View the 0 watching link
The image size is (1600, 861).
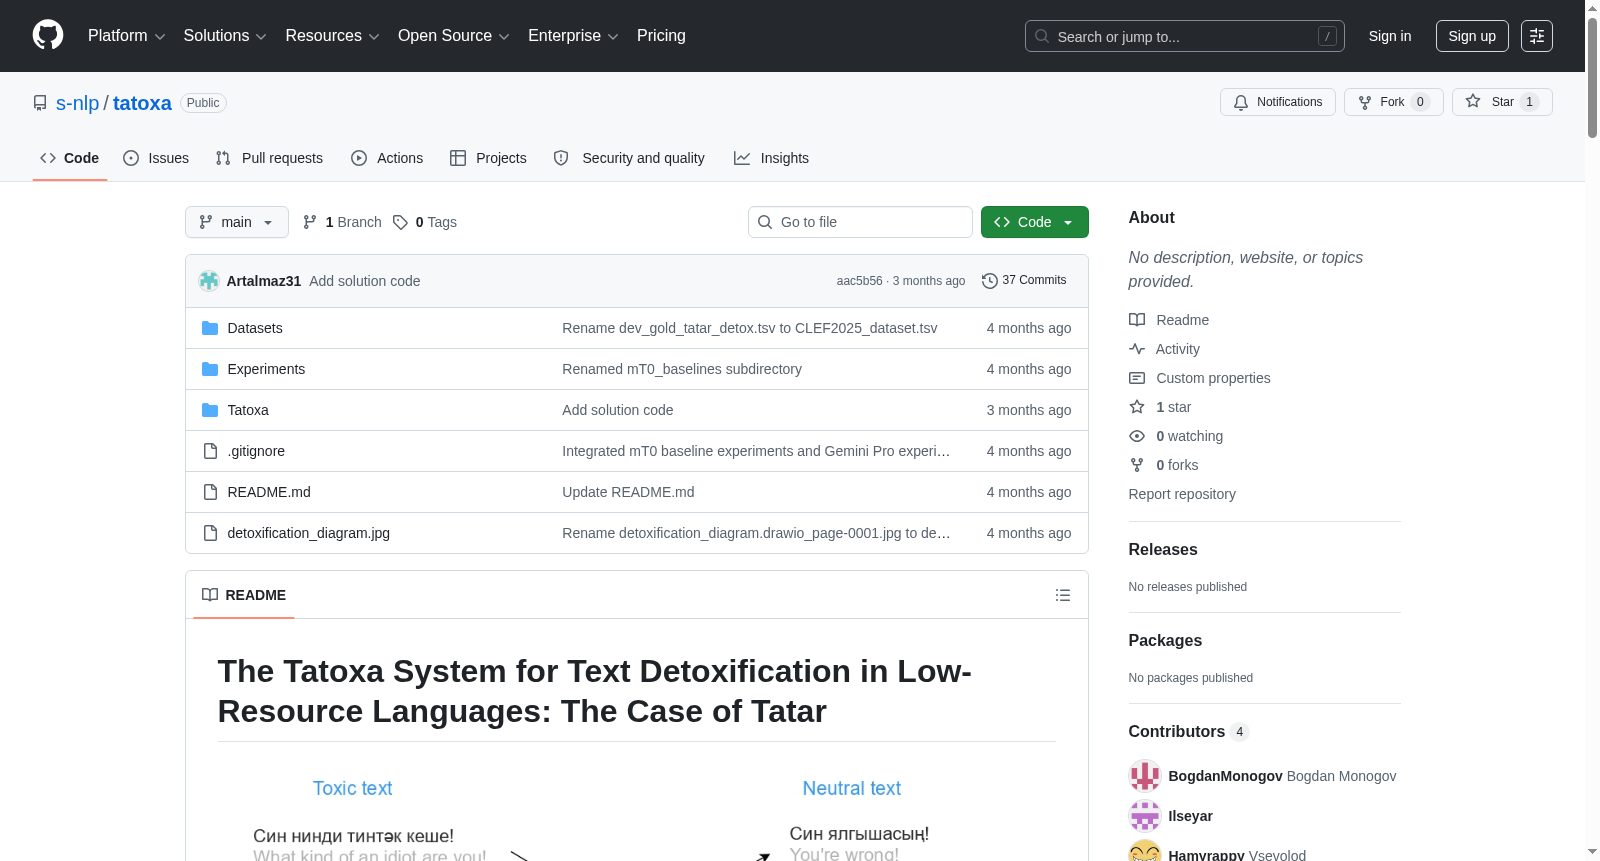(x=1176, y=436)
